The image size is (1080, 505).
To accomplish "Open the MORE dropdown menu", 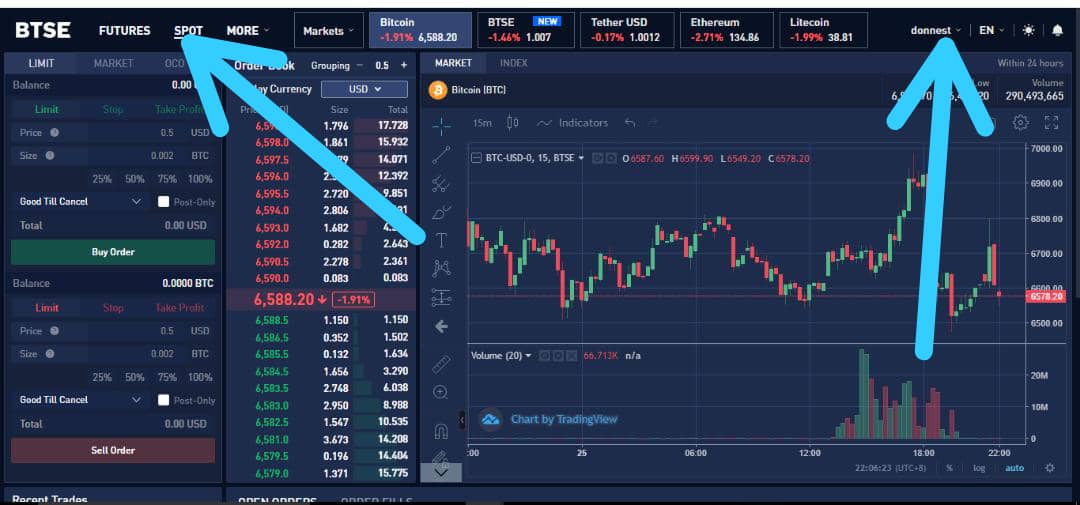I will [248, 30].
